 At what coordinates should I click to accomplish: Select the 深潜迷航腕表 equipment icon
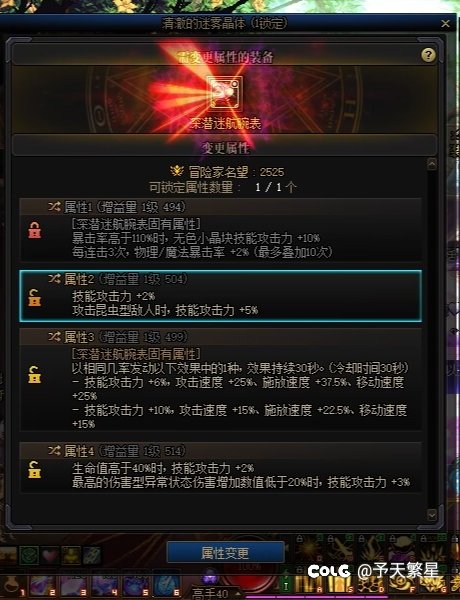click(x=225, y=93)
